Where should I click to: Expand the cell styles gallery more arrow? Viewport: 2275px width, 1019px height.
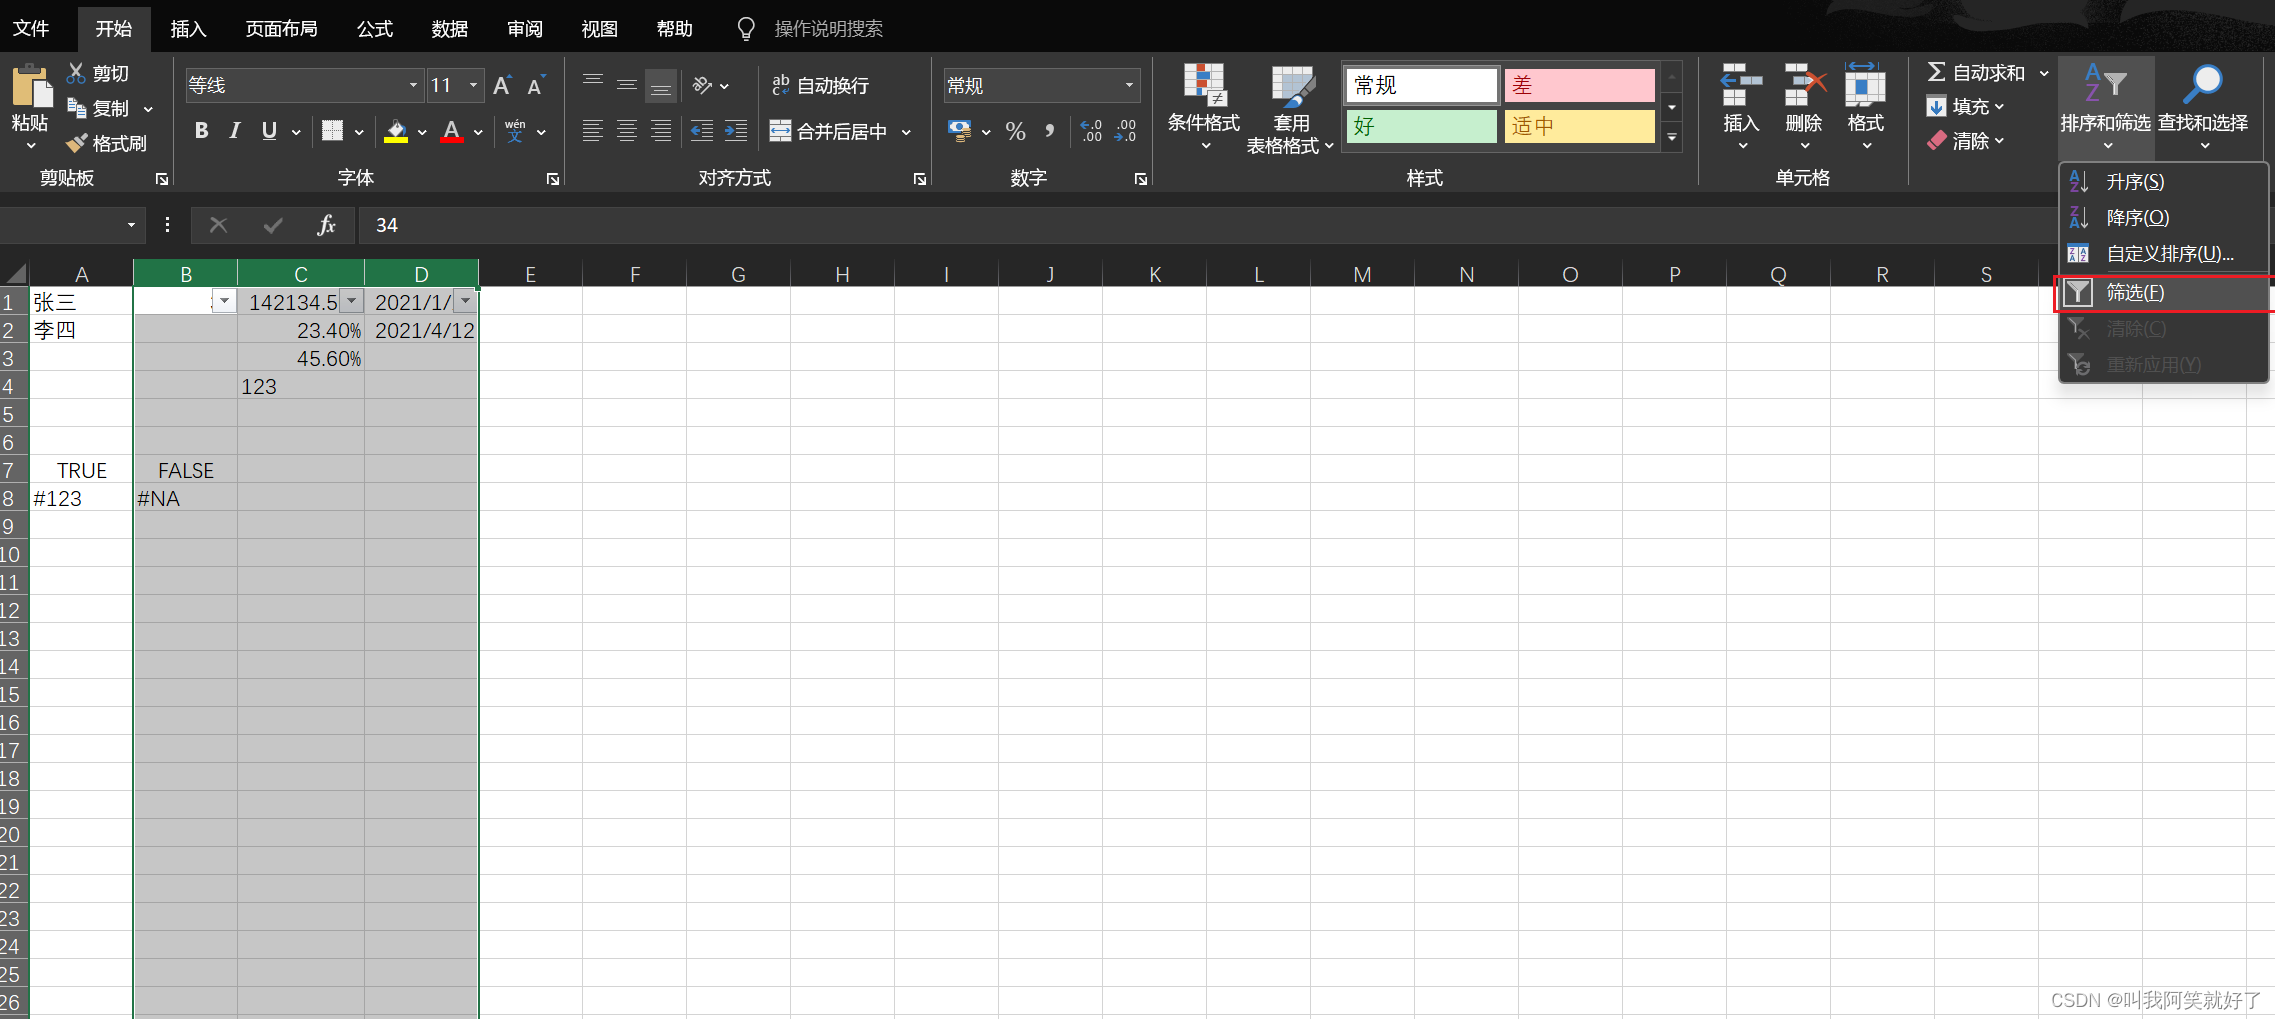click(x=1672, y=137)
